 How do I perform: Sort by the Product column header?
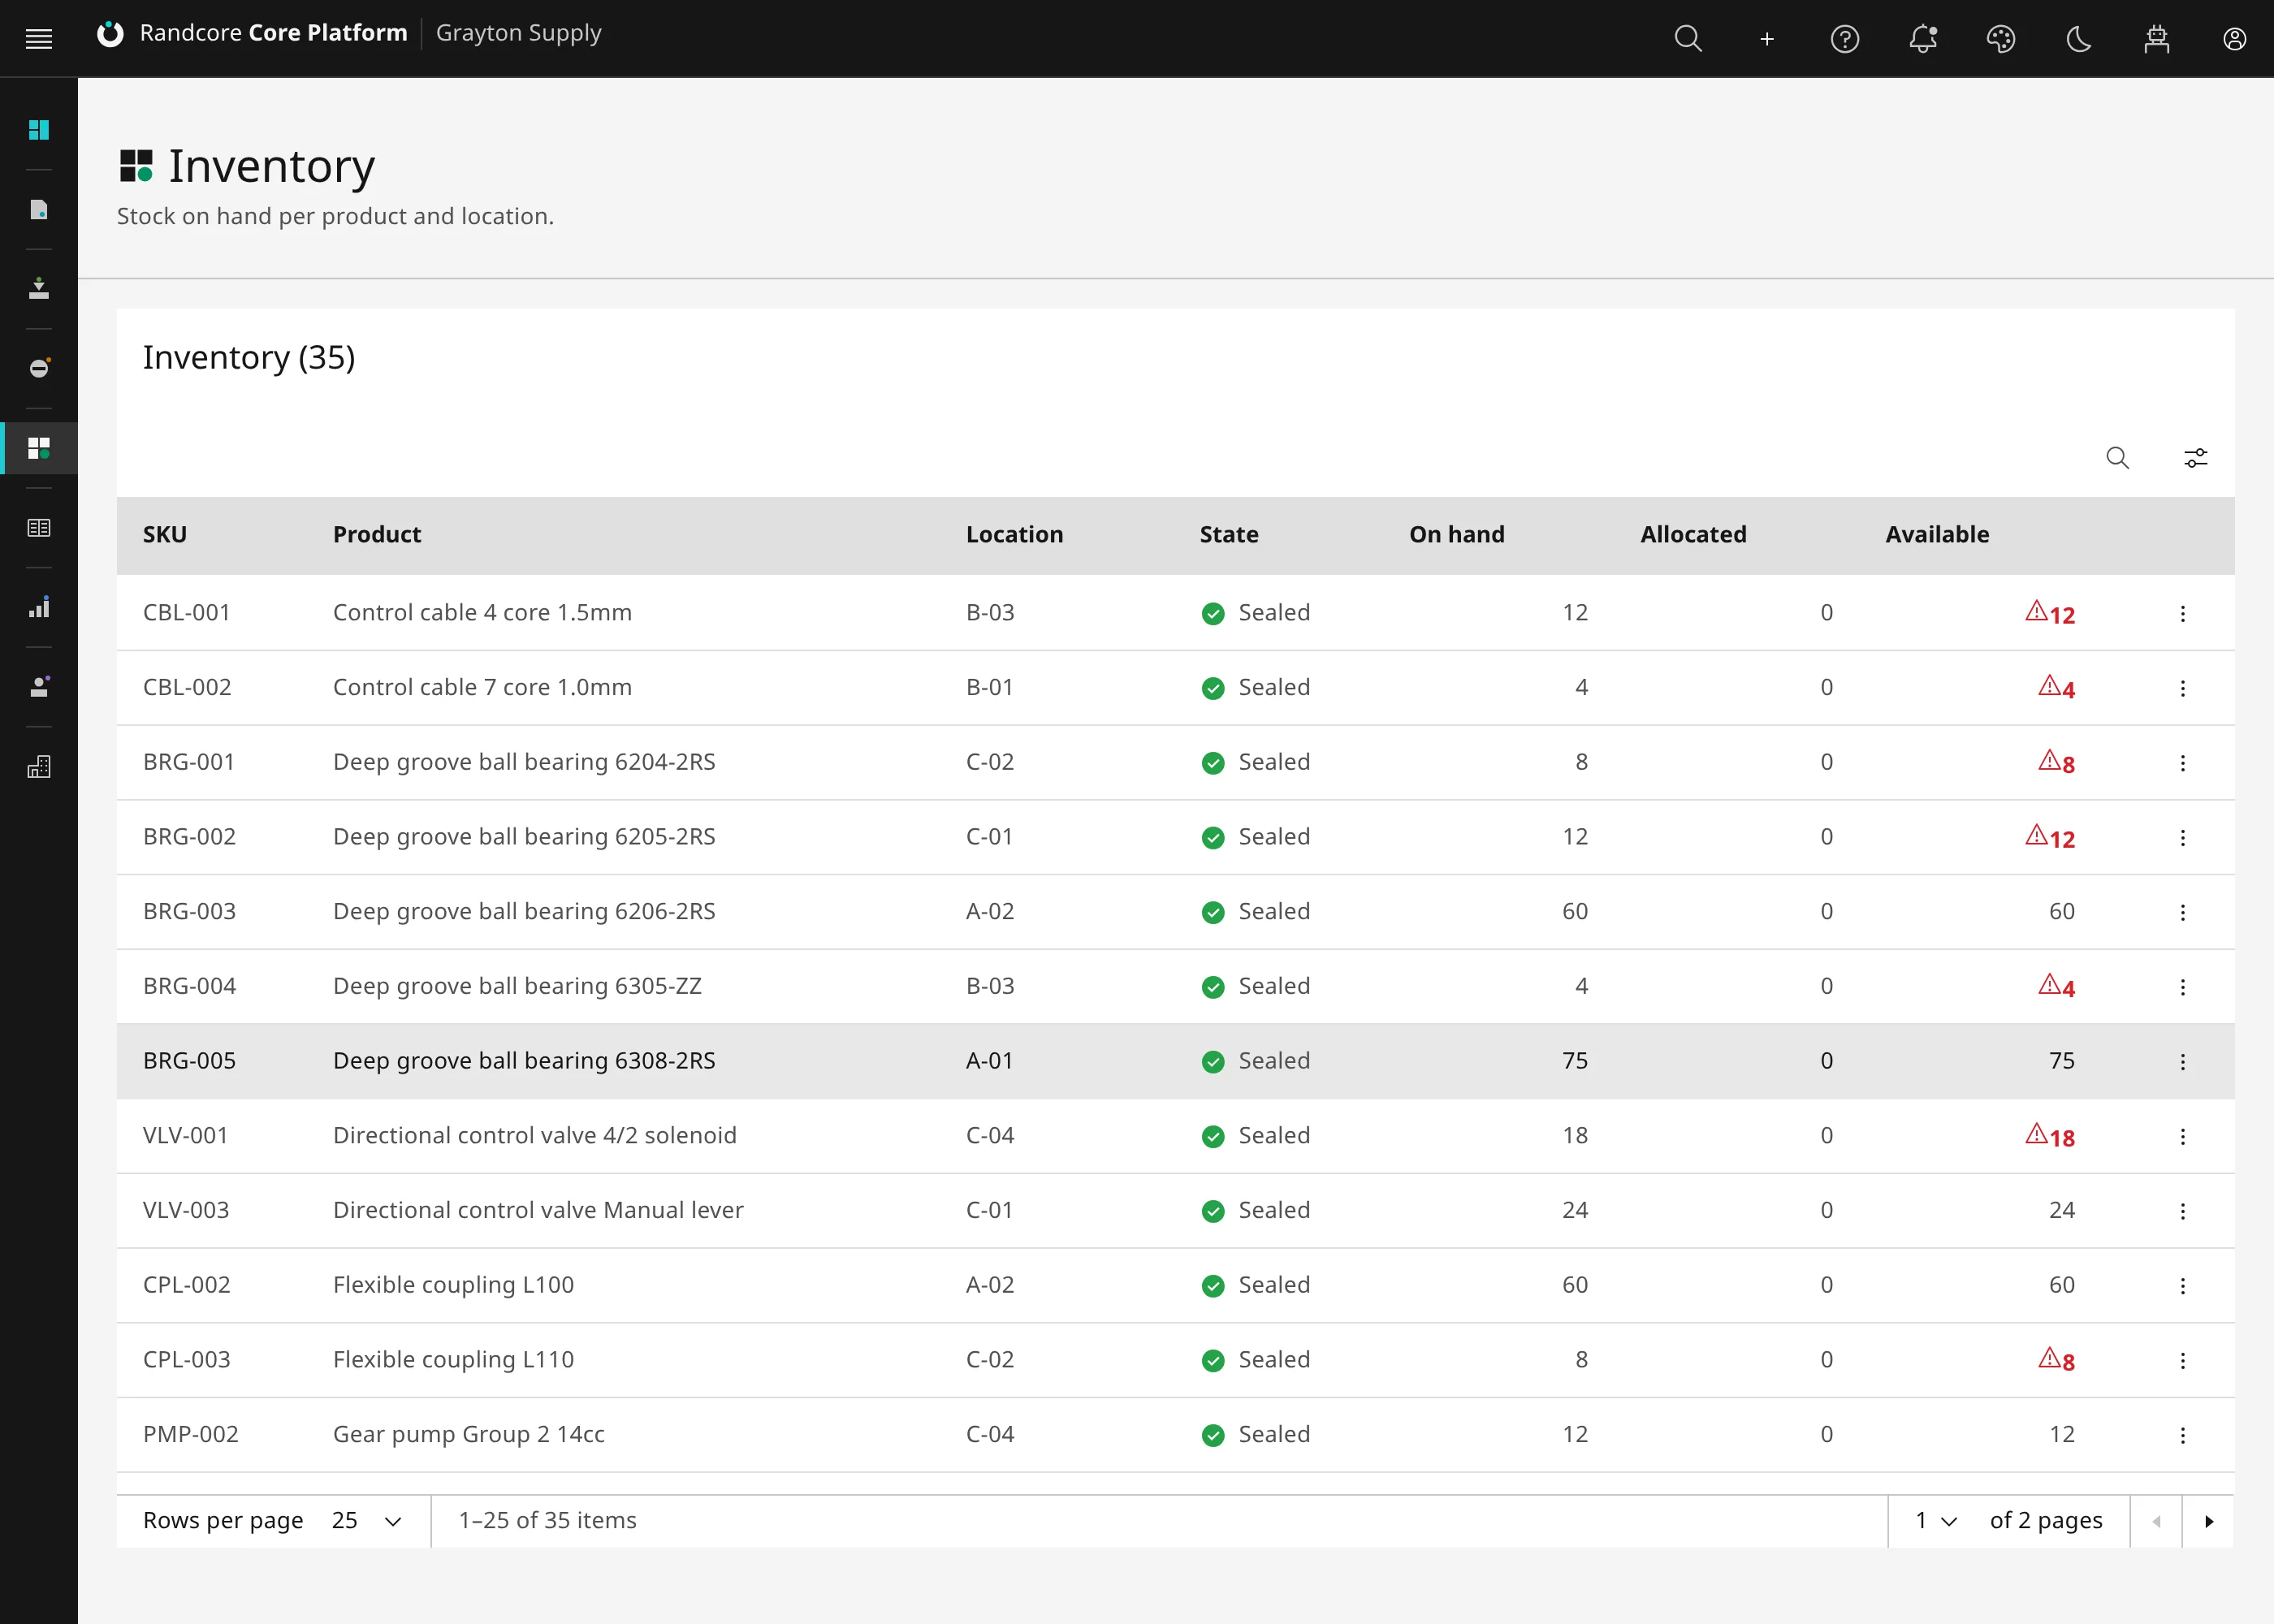377,535
